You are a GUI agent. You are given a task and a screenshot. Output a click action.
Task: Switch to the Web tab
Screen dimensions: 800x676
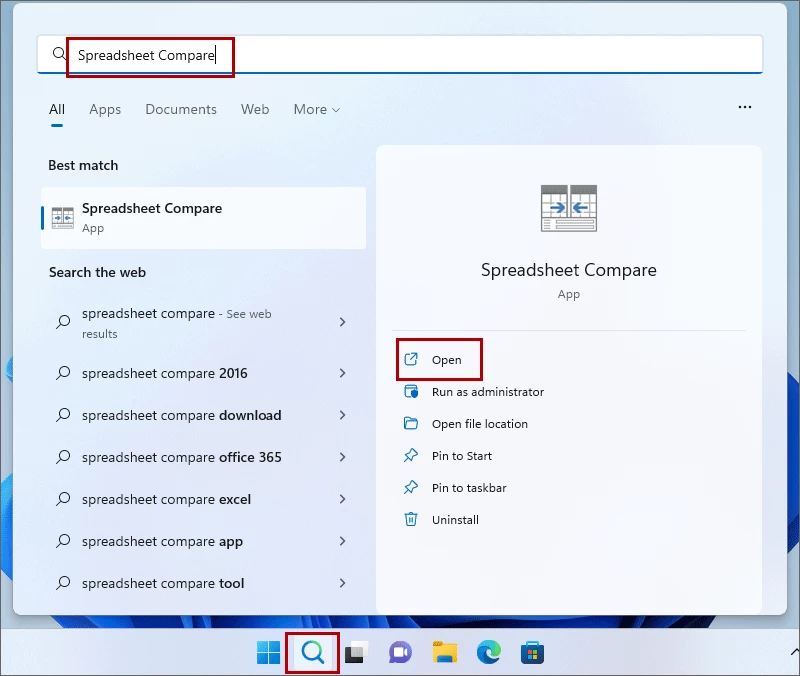click(x=255, y=109)
